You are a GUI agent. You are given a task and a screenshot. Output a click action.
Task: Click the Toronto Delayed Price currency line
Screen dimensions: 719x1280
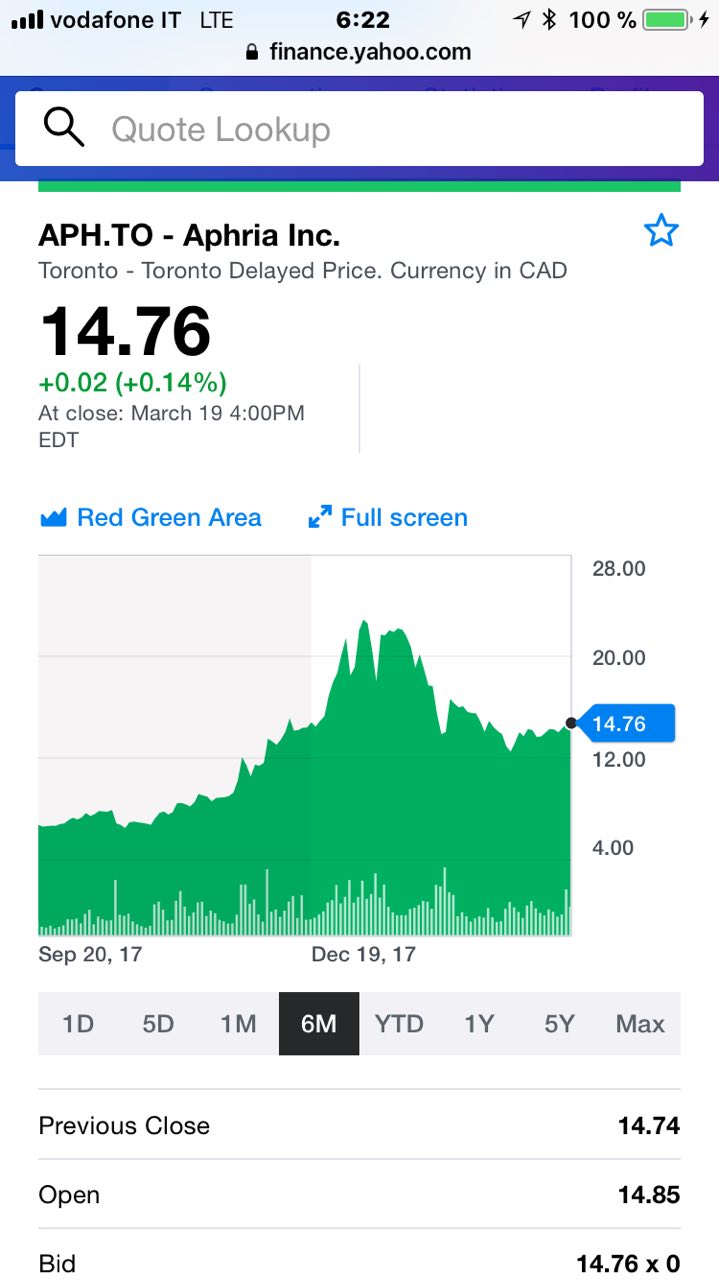303,271
